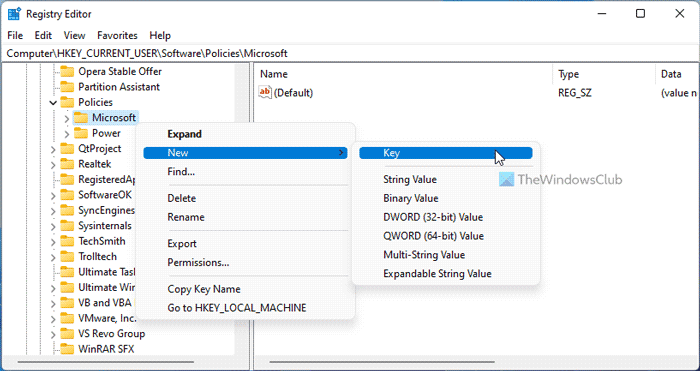
Task: Click the Registry Editor app icon in title bar
Action: [14, 14]
